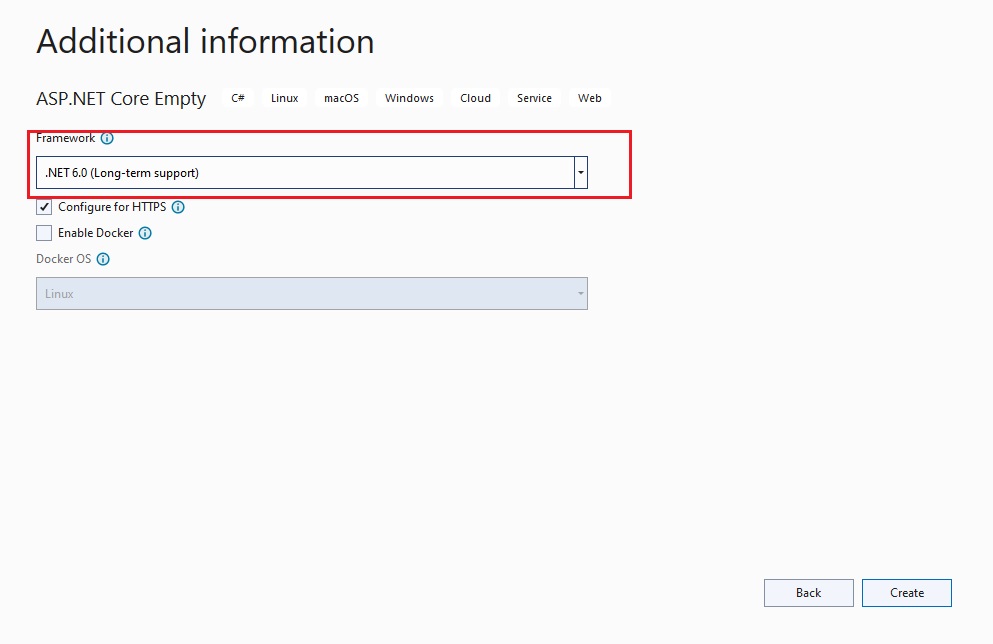Click the ASP.NET Core Empty template name

click(x=121, y=99)
